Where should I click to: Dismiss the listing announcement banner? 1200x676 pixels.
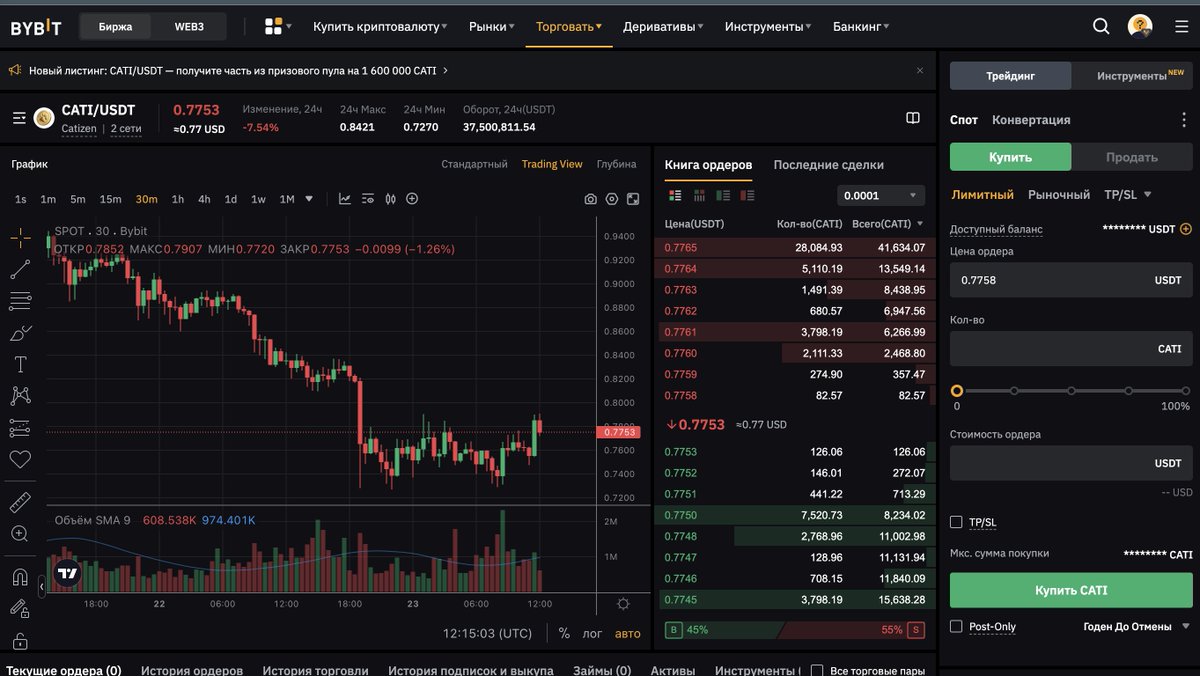(x=920, y=71)
